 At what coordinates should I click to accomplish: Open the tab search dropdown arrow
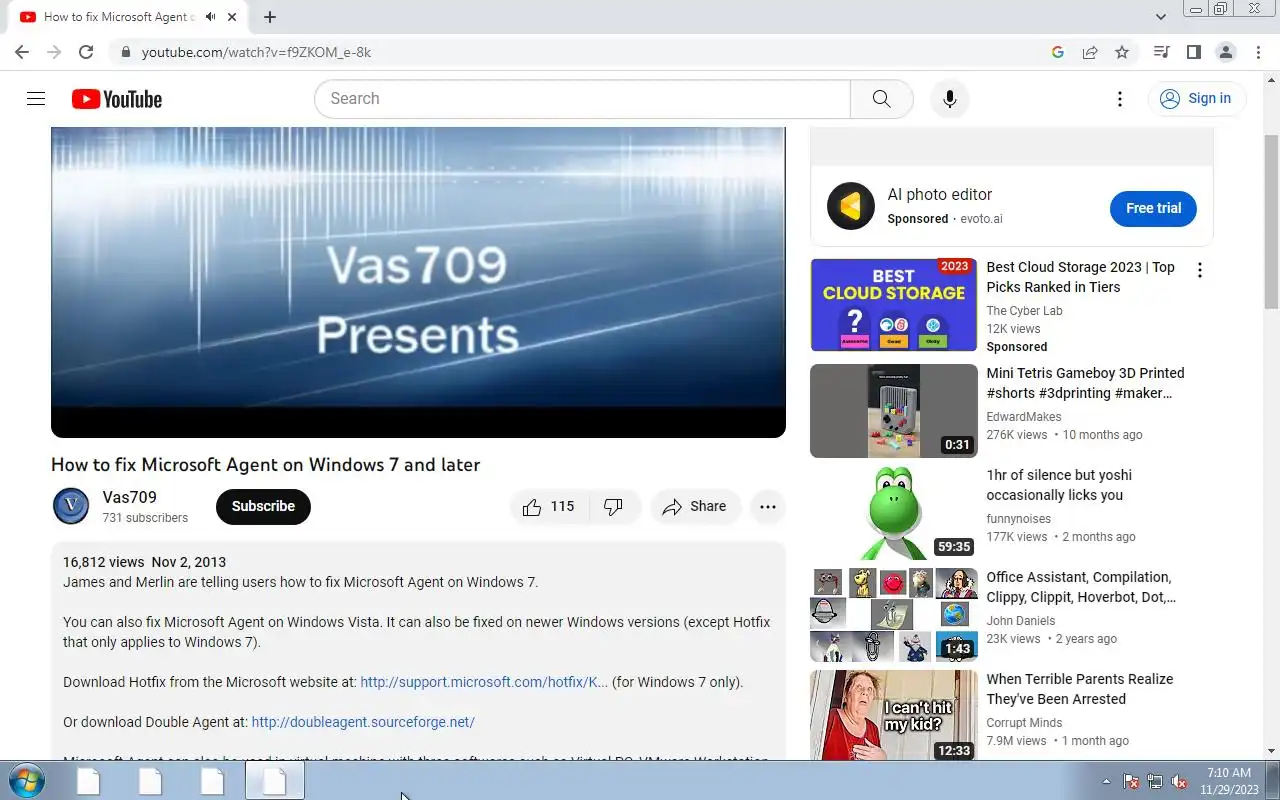tap(1161, 17)
